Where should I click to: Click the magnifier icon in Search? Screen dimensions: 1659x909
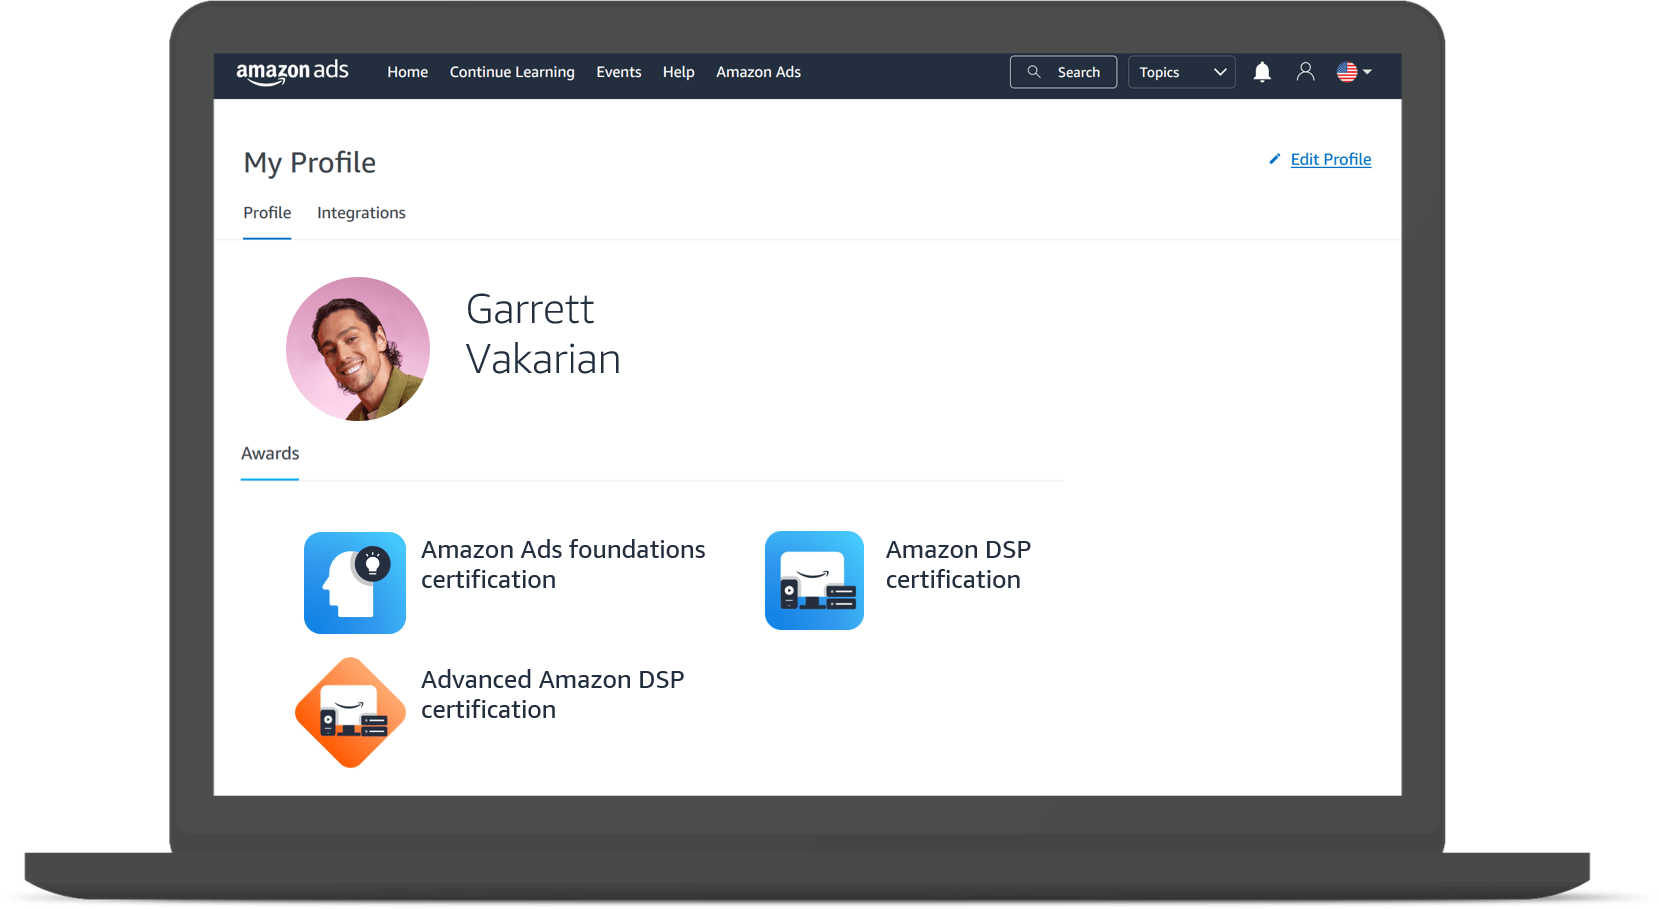click(1034, 72)
